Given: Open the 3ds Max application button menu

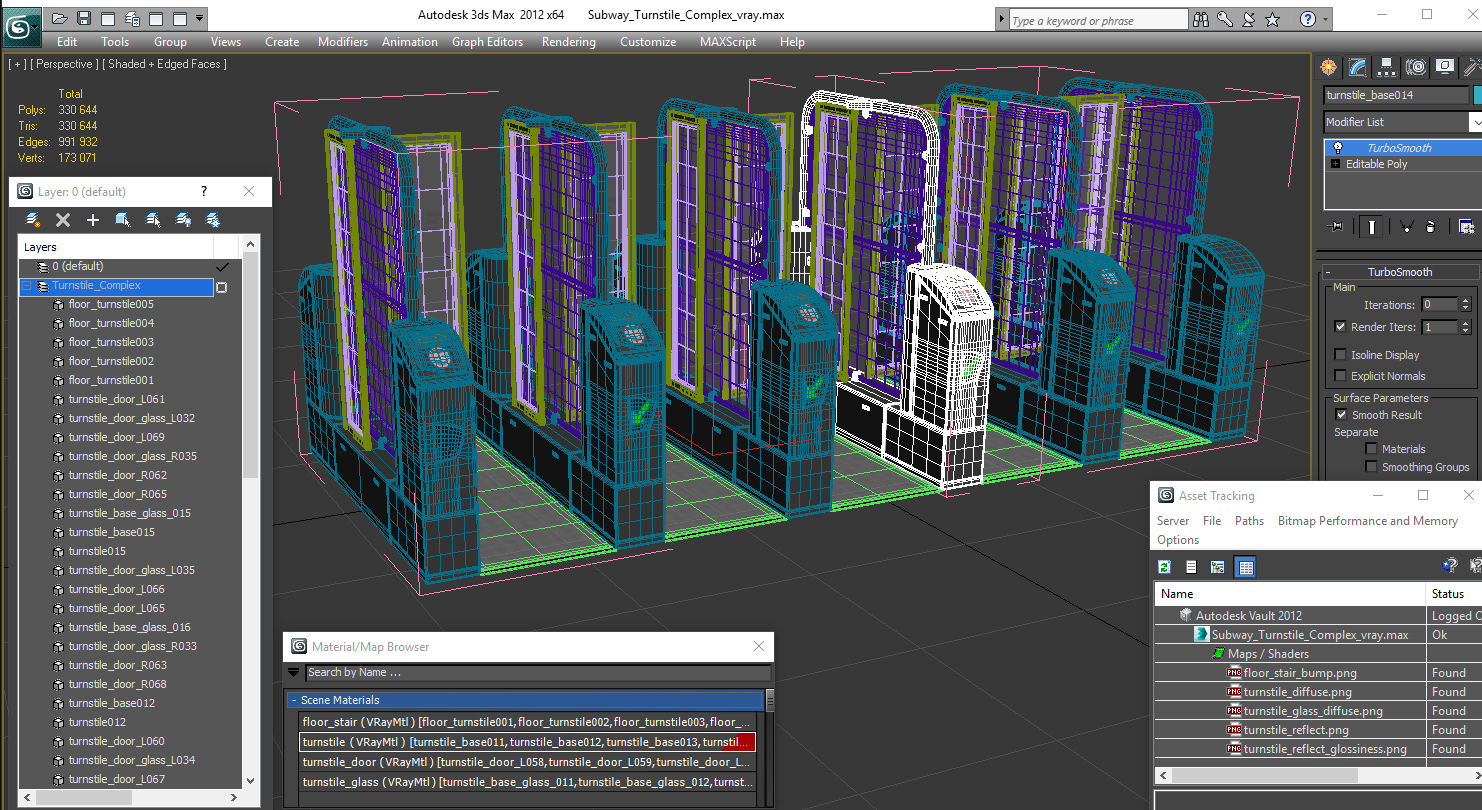Looking at the screenshot, I should tap(22, 26).
